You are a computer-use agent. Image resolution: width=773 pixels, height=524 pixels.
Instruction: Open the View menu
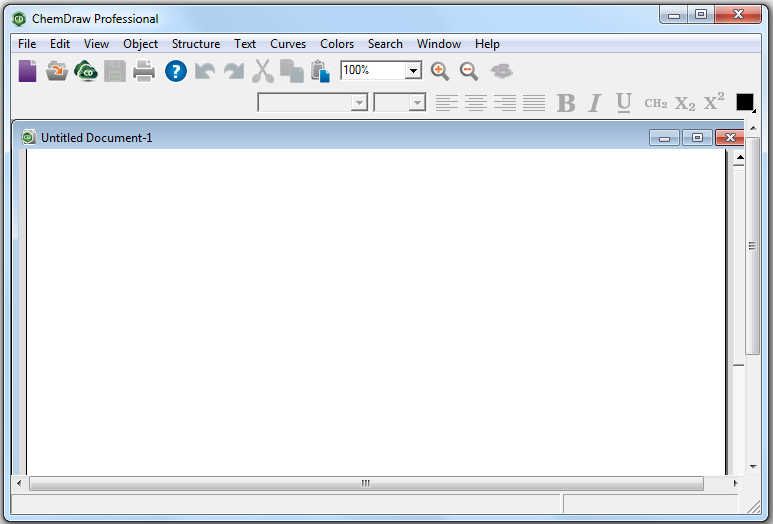[96, 44]
